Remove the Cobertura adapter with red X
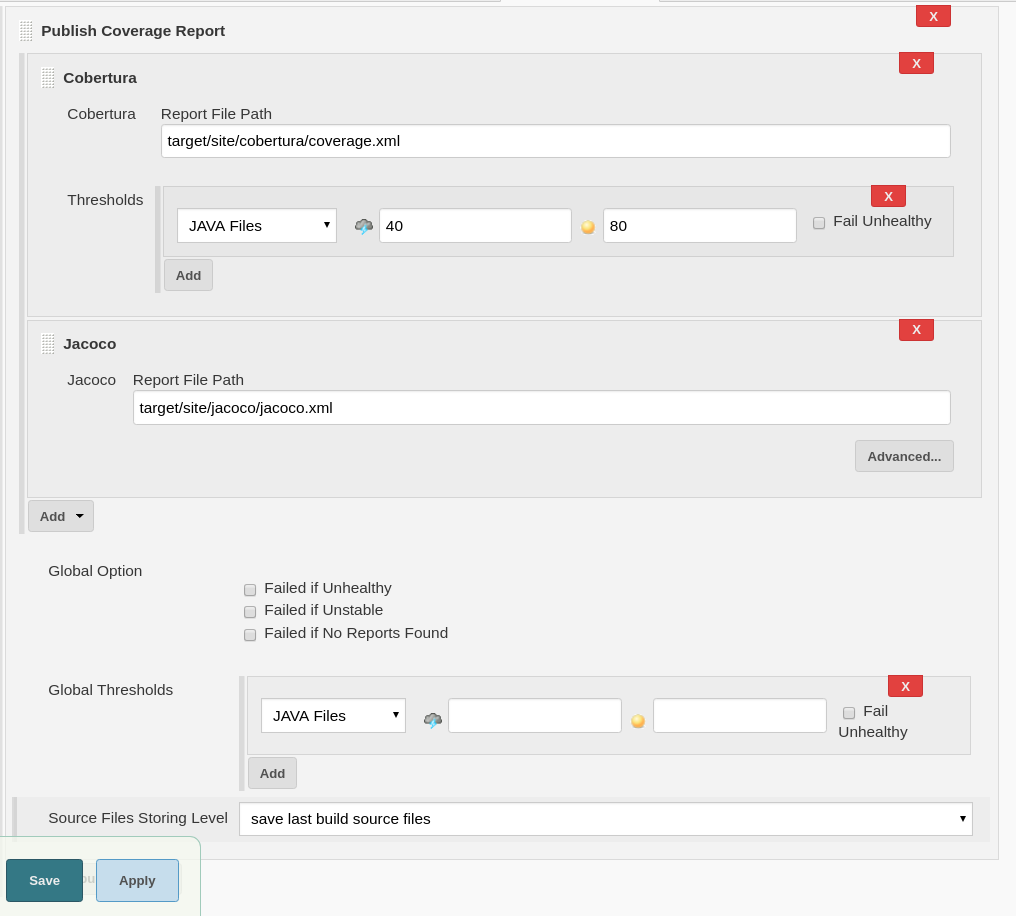 (x=916, y=63)
